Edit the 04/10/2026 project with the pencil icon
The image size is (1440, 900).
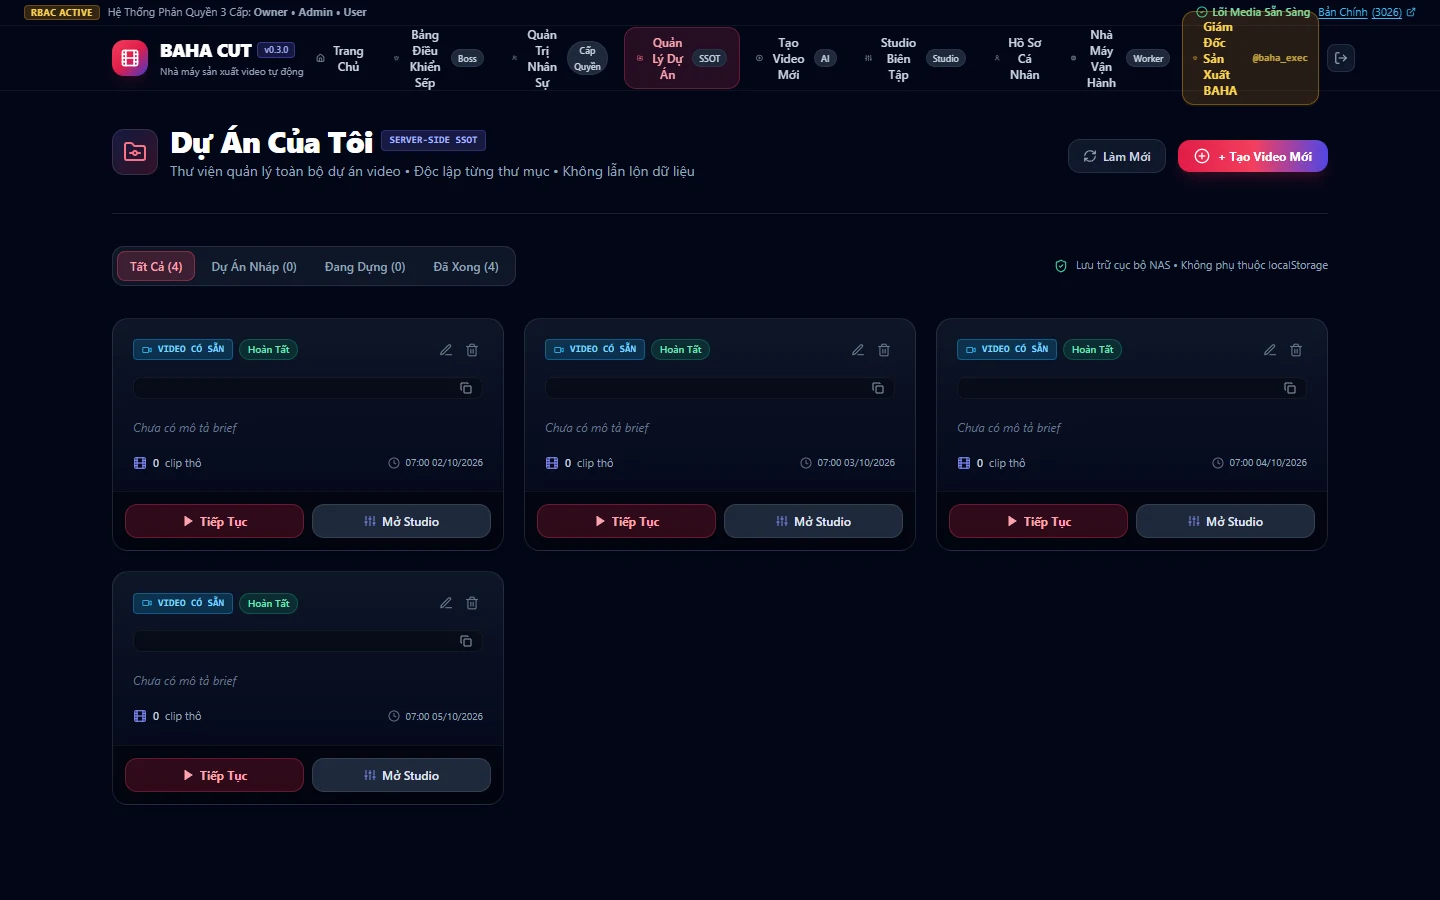1270,350
